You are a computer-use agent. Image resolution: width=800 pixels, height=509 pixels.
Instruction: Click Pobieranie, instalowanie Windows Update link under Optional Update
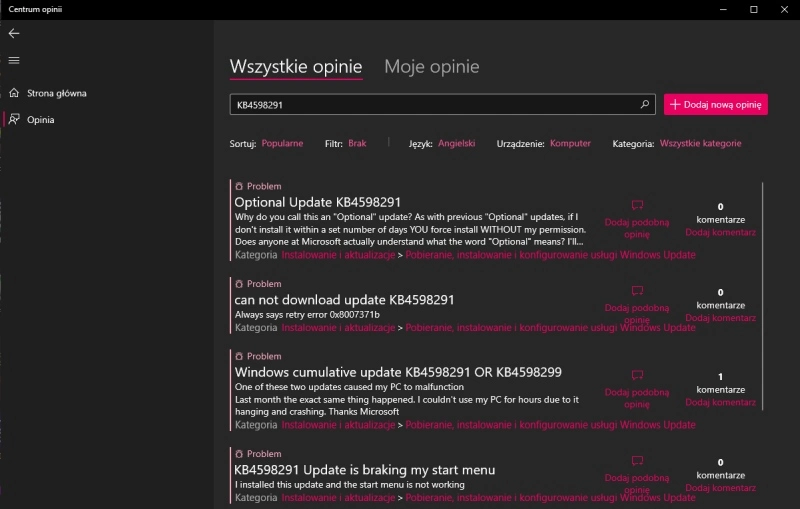point(550,254)
